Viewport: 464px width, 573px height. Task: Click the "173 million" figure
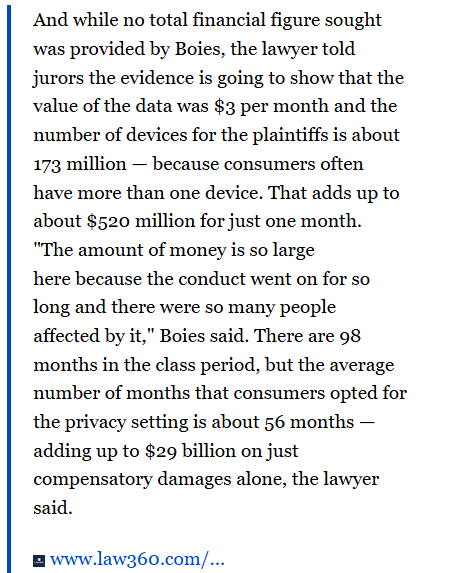pyautogui.click(x=80, y=164)
